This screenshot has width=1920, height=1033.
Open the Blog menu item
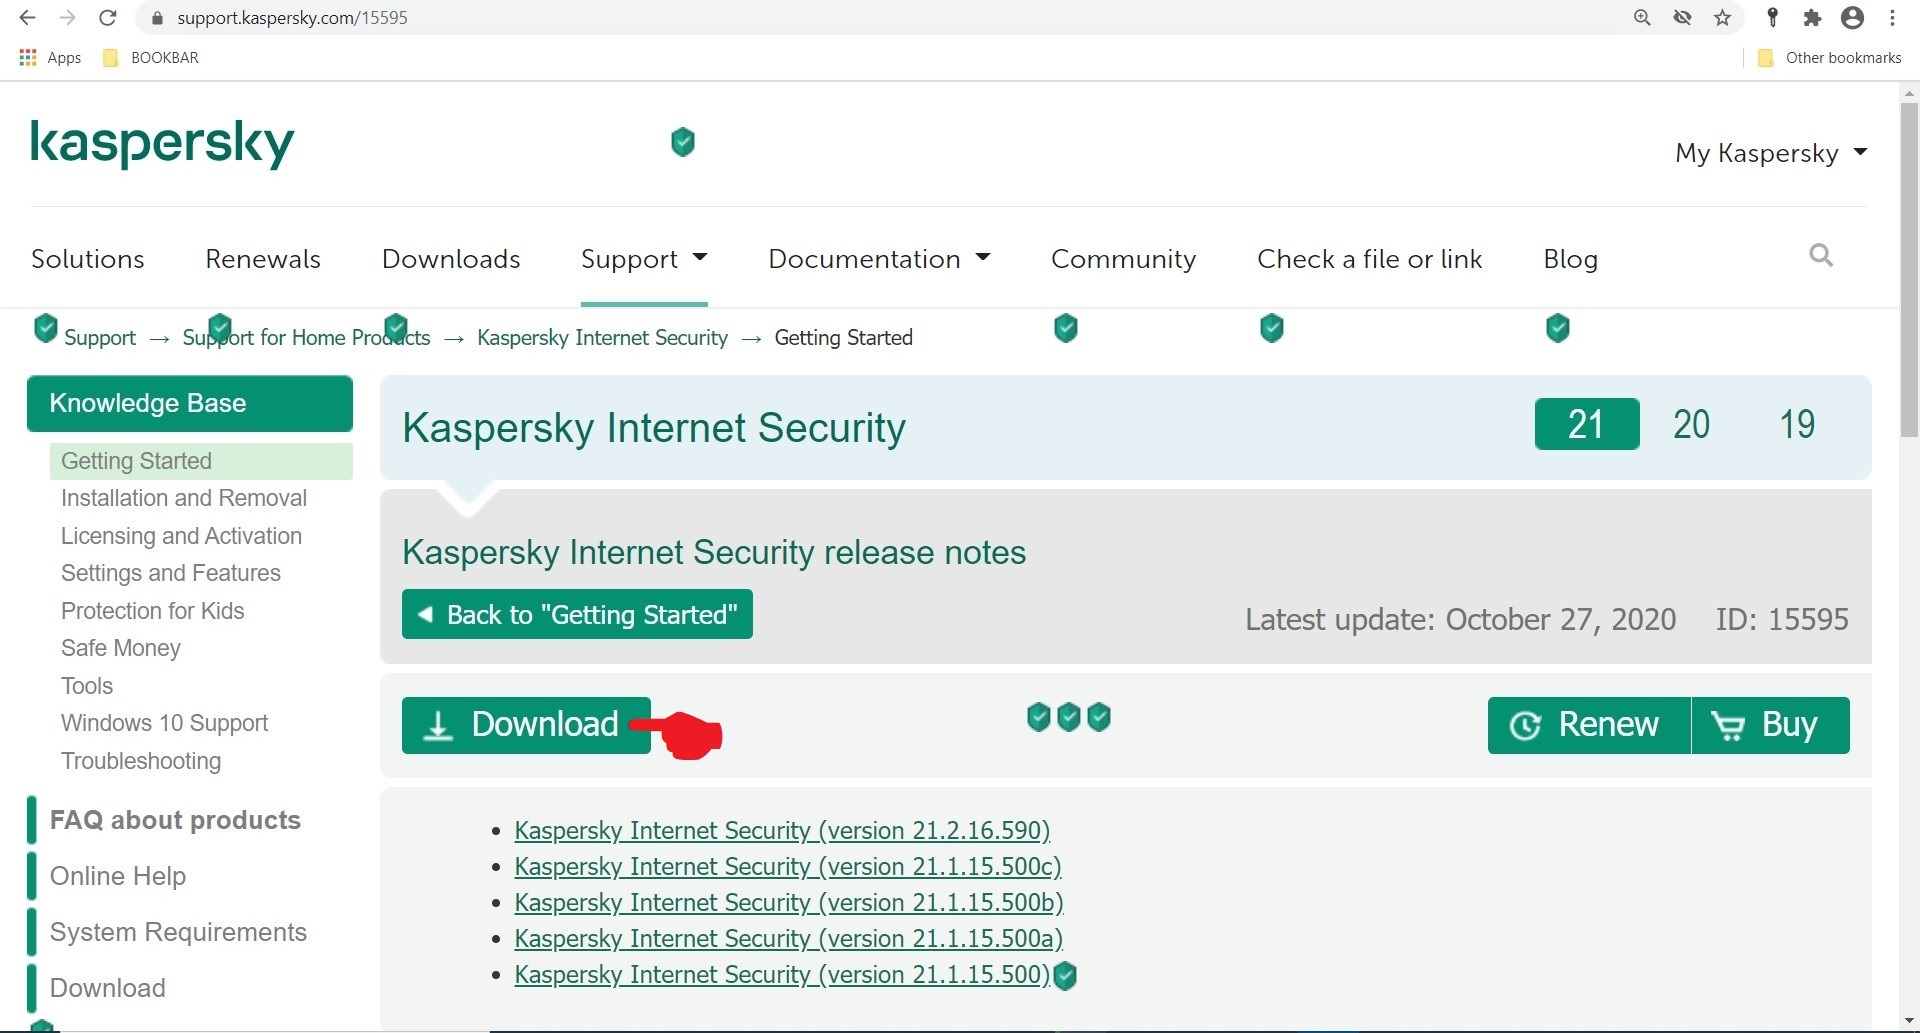1570,259
